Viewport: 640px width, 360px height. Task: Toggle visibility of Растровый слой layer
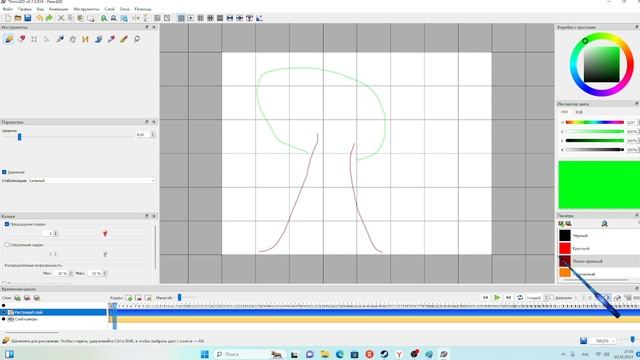[x=4, y=312]
